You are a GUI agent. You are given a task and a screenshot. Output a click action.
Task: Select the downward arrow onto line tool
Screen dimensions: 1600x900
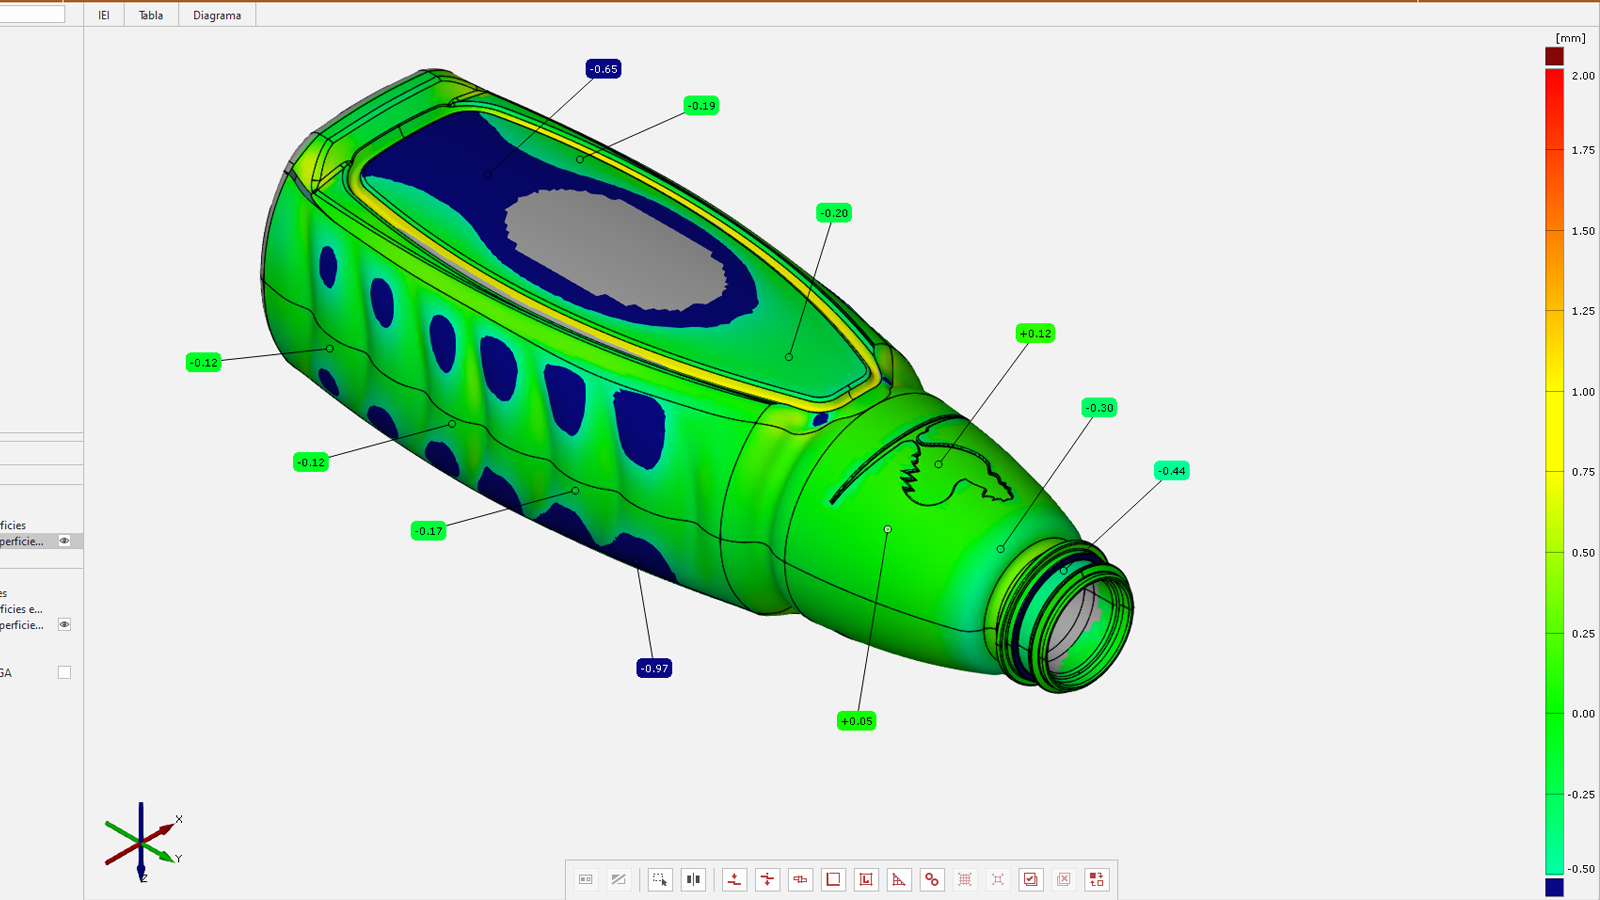(x=734, y=880)
